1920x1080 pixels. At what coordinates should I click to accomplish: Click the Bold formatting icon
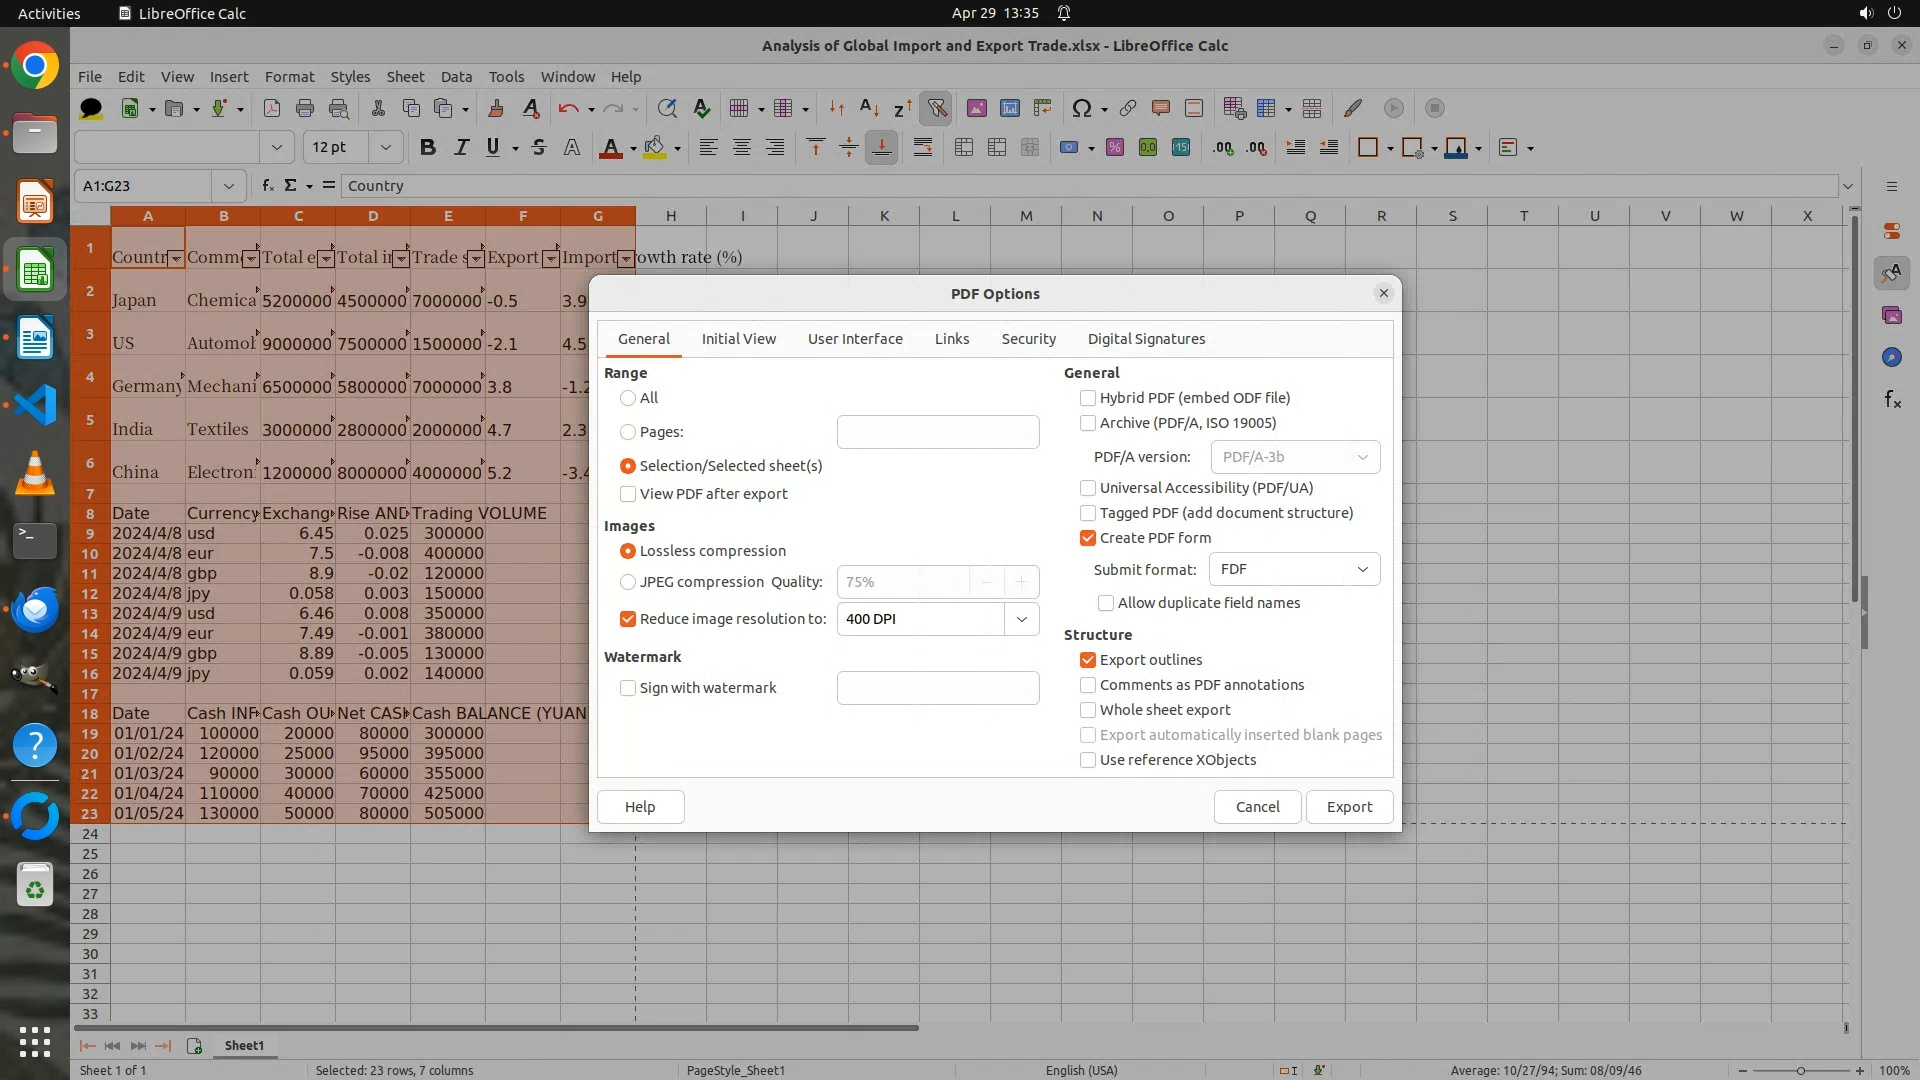pos(428,148)
